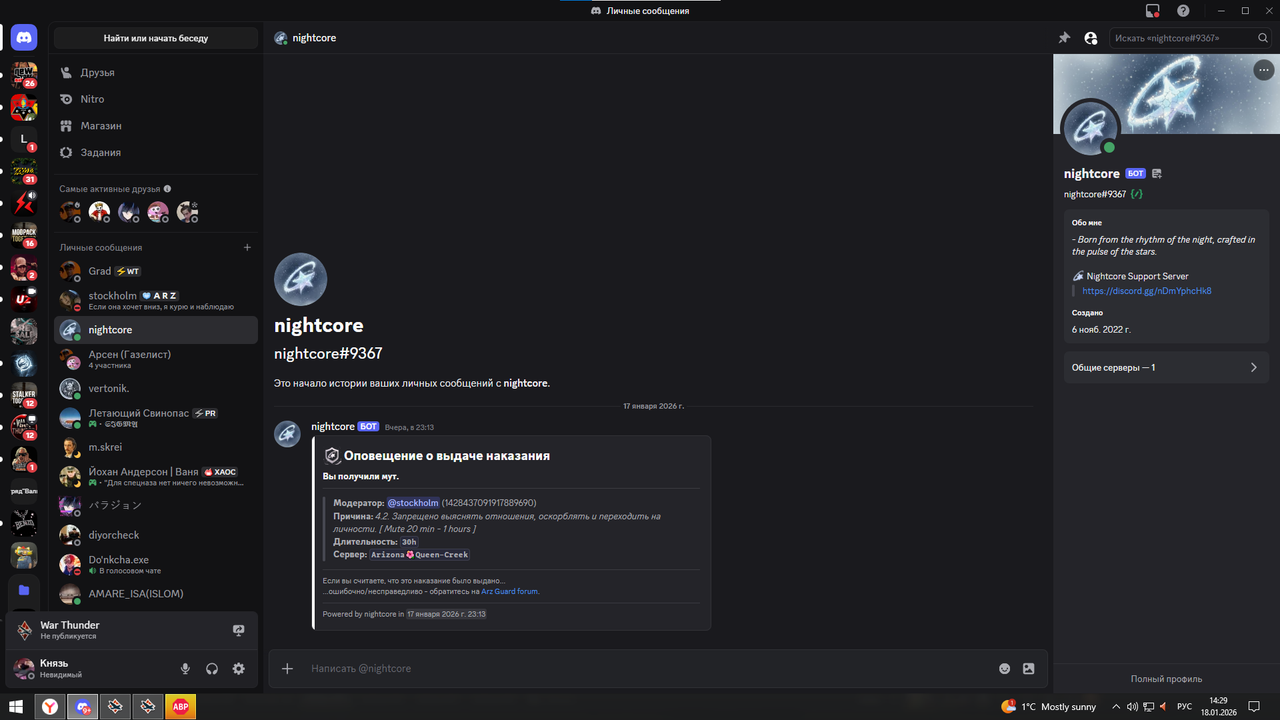Open conversation with Йохан Андерсон

[155, 476]
